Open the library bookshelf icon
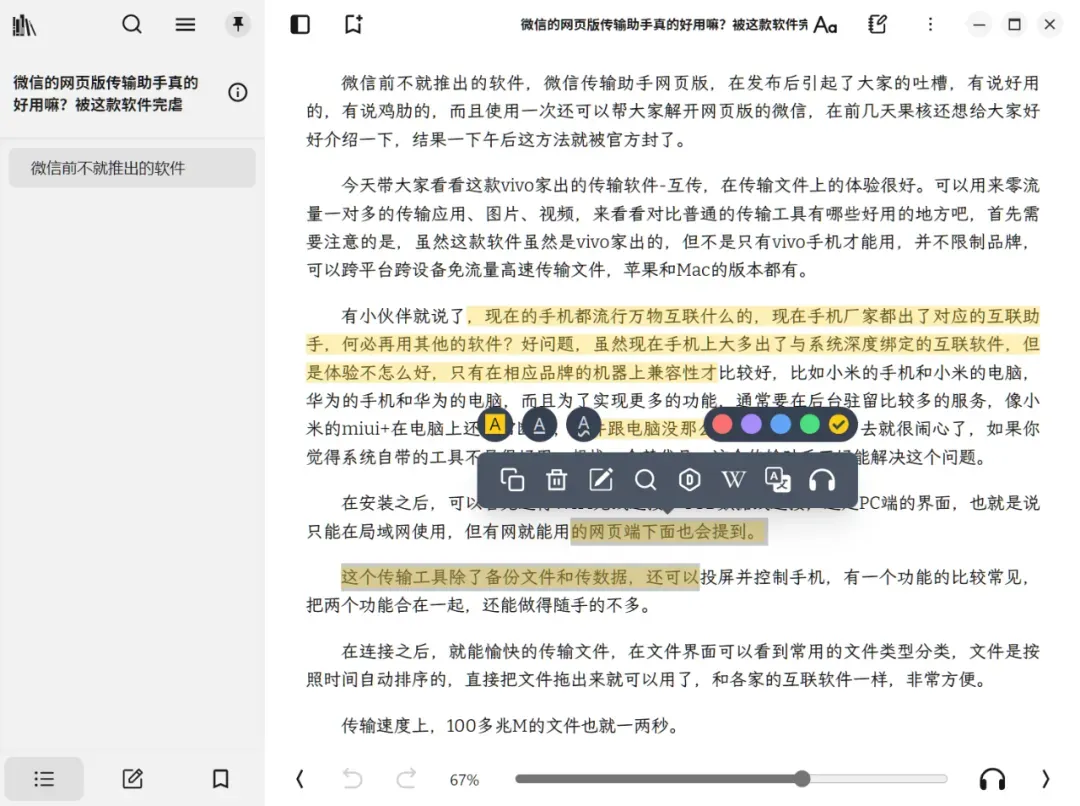 click(24, 25)
